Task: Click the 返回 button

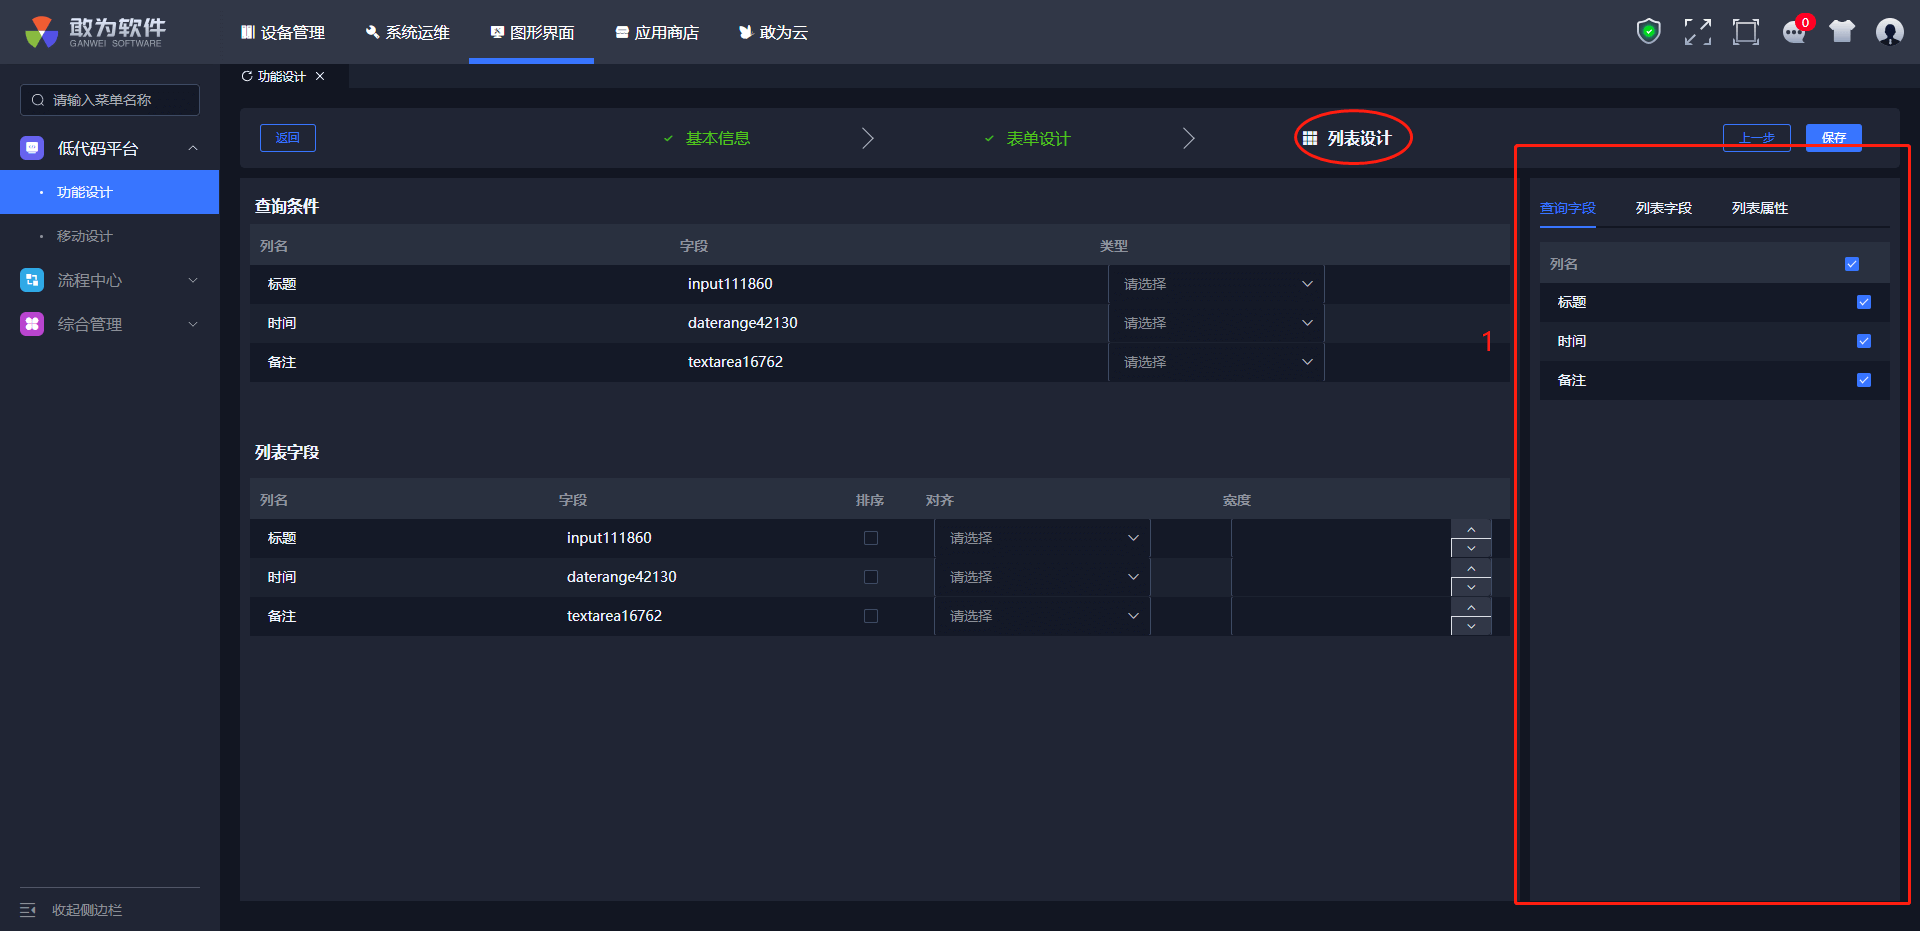Action: [x=288, y=138]
